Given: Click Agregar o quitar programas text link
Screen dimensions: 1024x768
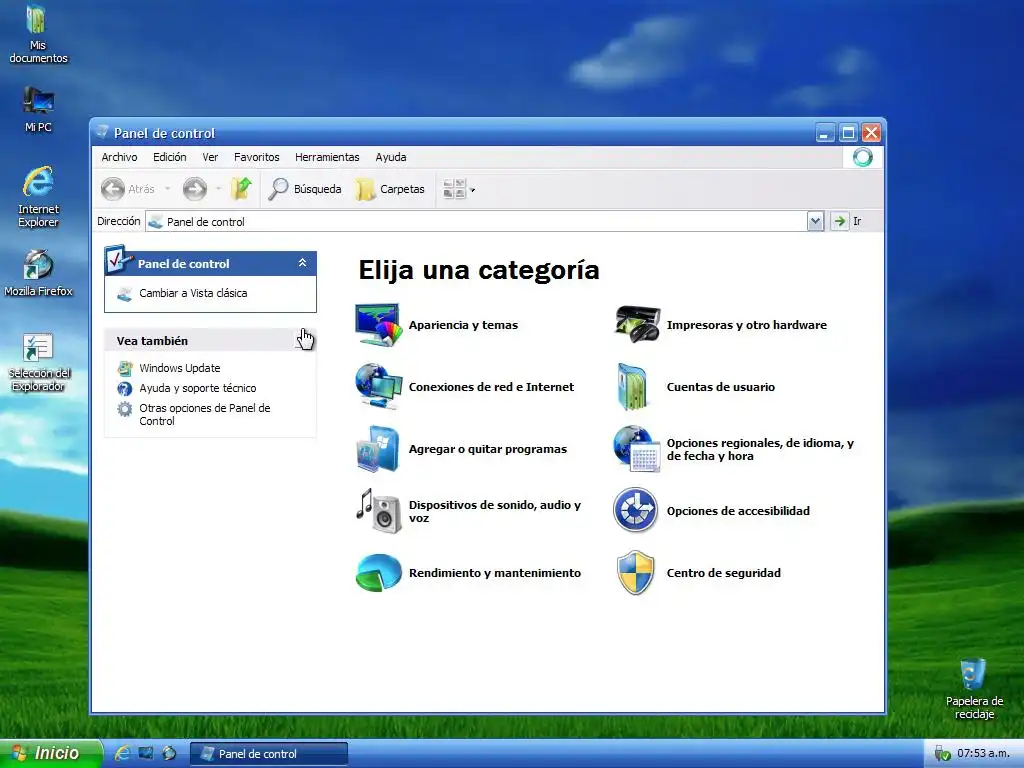Looking at the screenshot, I should (487, 449).
